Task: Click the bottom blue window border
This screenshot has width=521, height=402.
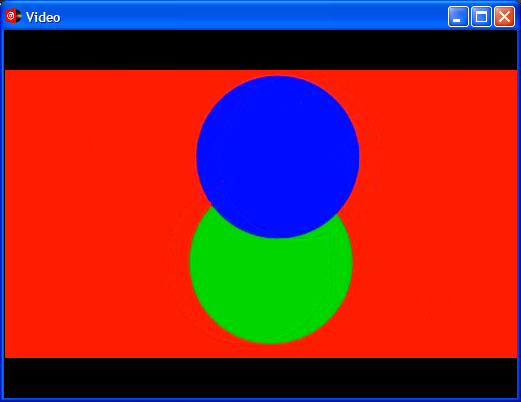Action: (x=261, y=400)
